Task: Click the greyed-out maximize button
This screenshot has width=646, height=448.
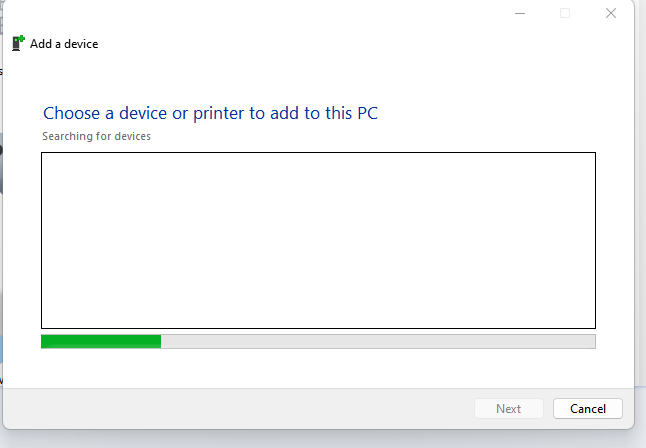Action: [565, 13]
